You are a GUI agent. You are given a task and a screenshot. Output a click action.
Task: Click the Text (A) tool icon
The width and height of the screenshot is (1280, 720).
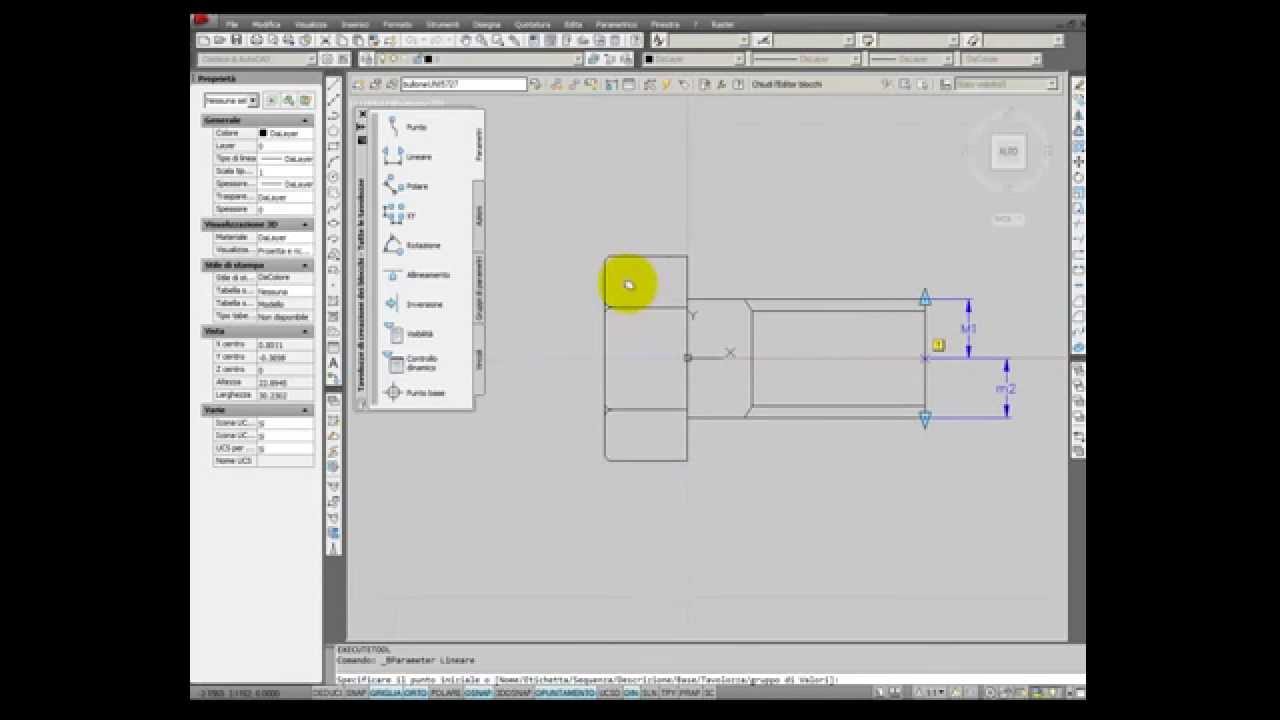click(x=334, y=363)
